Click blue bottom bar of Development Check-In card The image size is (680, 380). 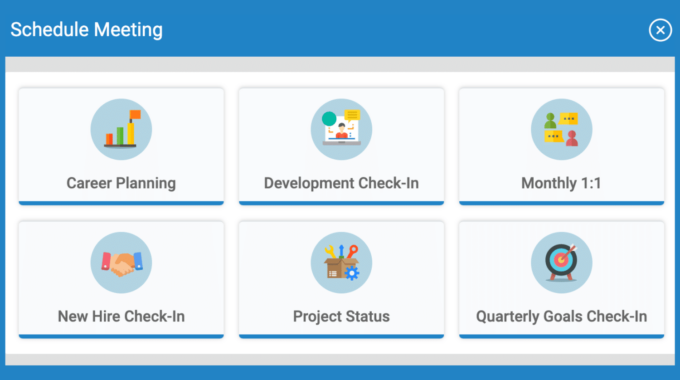click(x=341, y=203)
